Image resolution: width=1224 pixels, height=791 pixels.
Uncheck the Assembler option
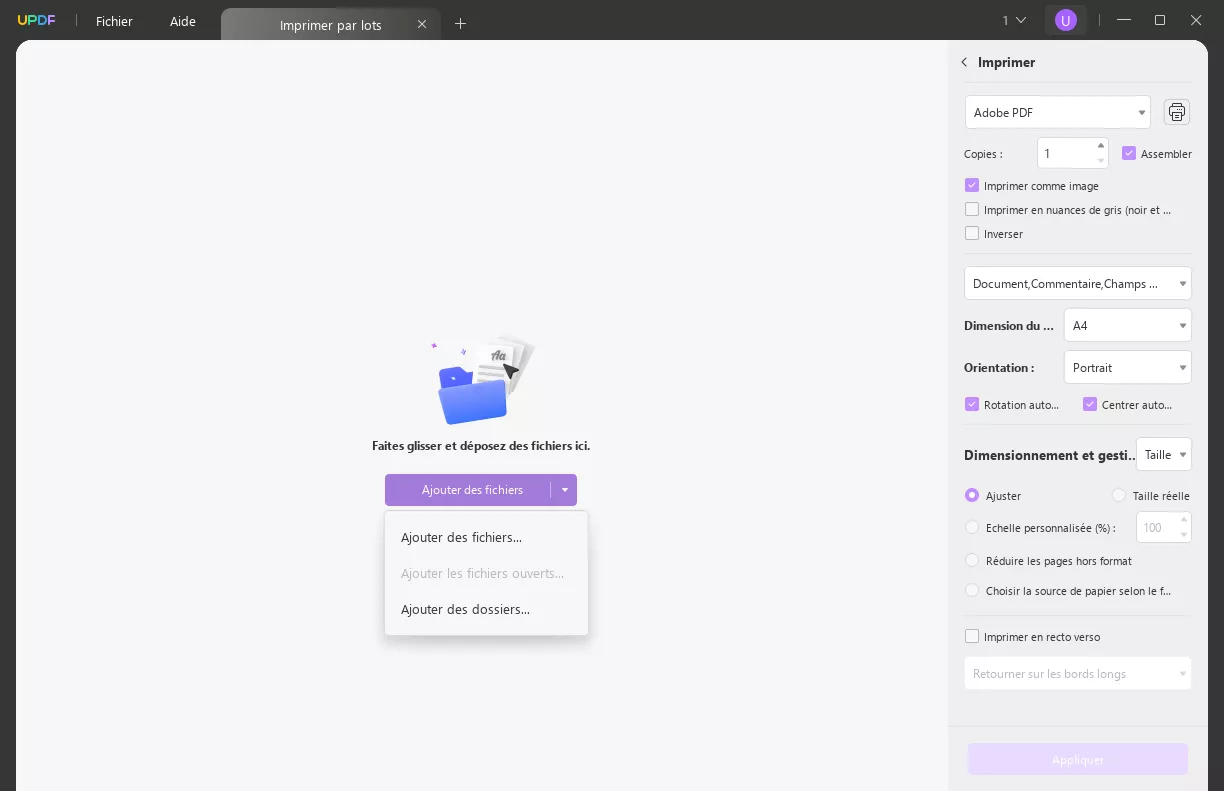[1129, 153]
